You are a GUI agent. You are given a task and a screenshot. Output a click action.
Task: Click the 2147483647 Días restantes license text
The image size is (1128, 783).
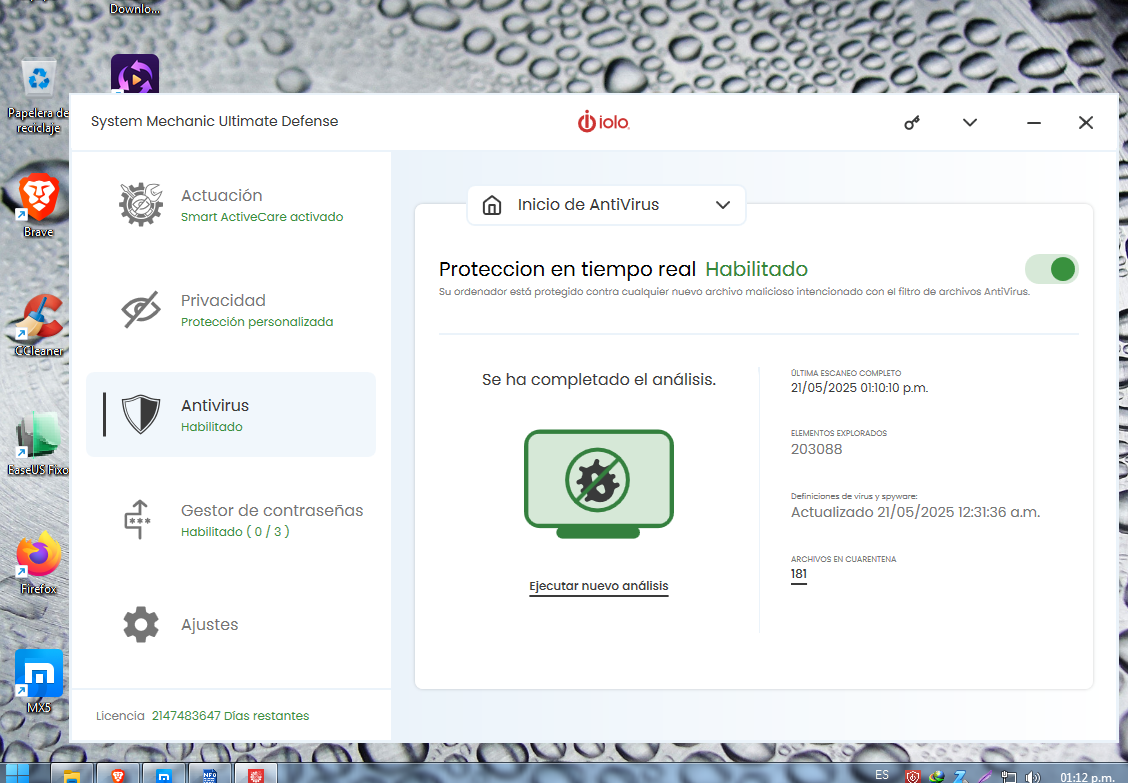tap(230, 715)
